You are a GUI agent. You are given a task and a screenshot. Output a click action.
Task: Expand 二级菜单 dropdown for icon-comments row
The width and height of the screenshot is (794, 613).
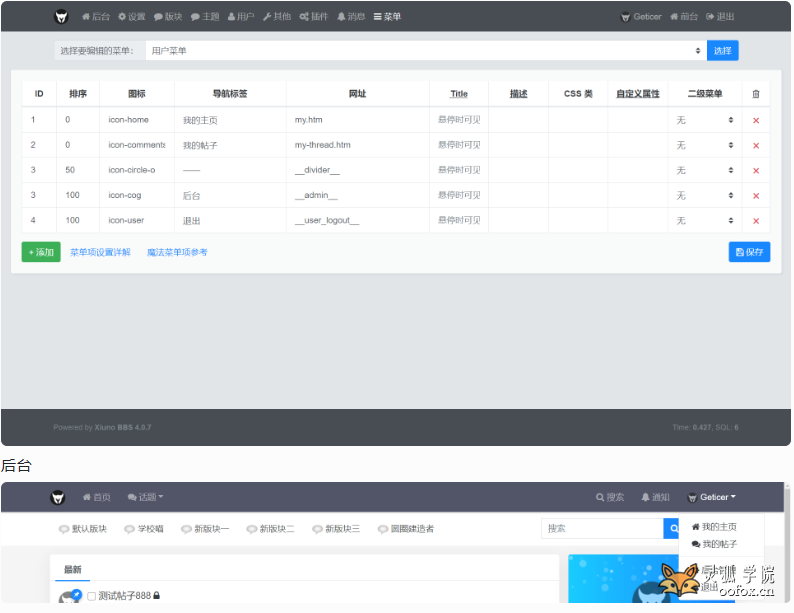(x=704, y=145)
